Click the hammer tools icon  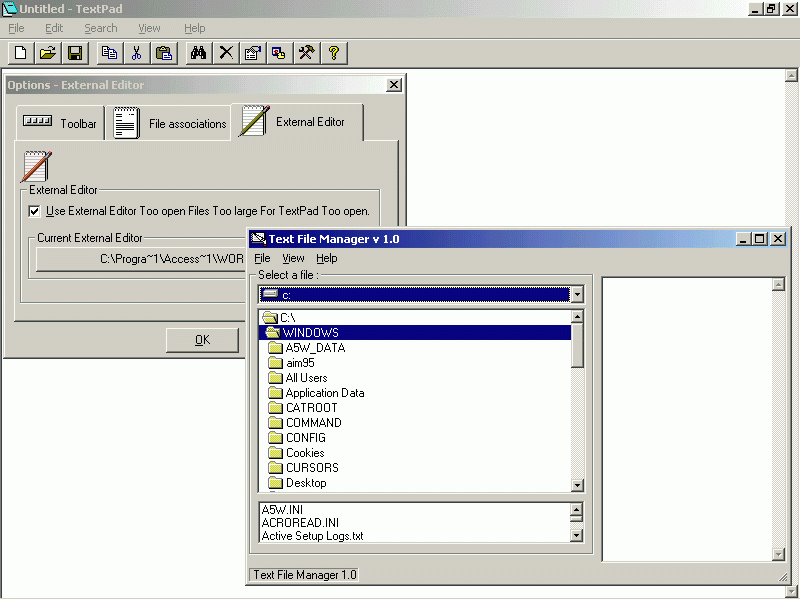coord(307,53)
